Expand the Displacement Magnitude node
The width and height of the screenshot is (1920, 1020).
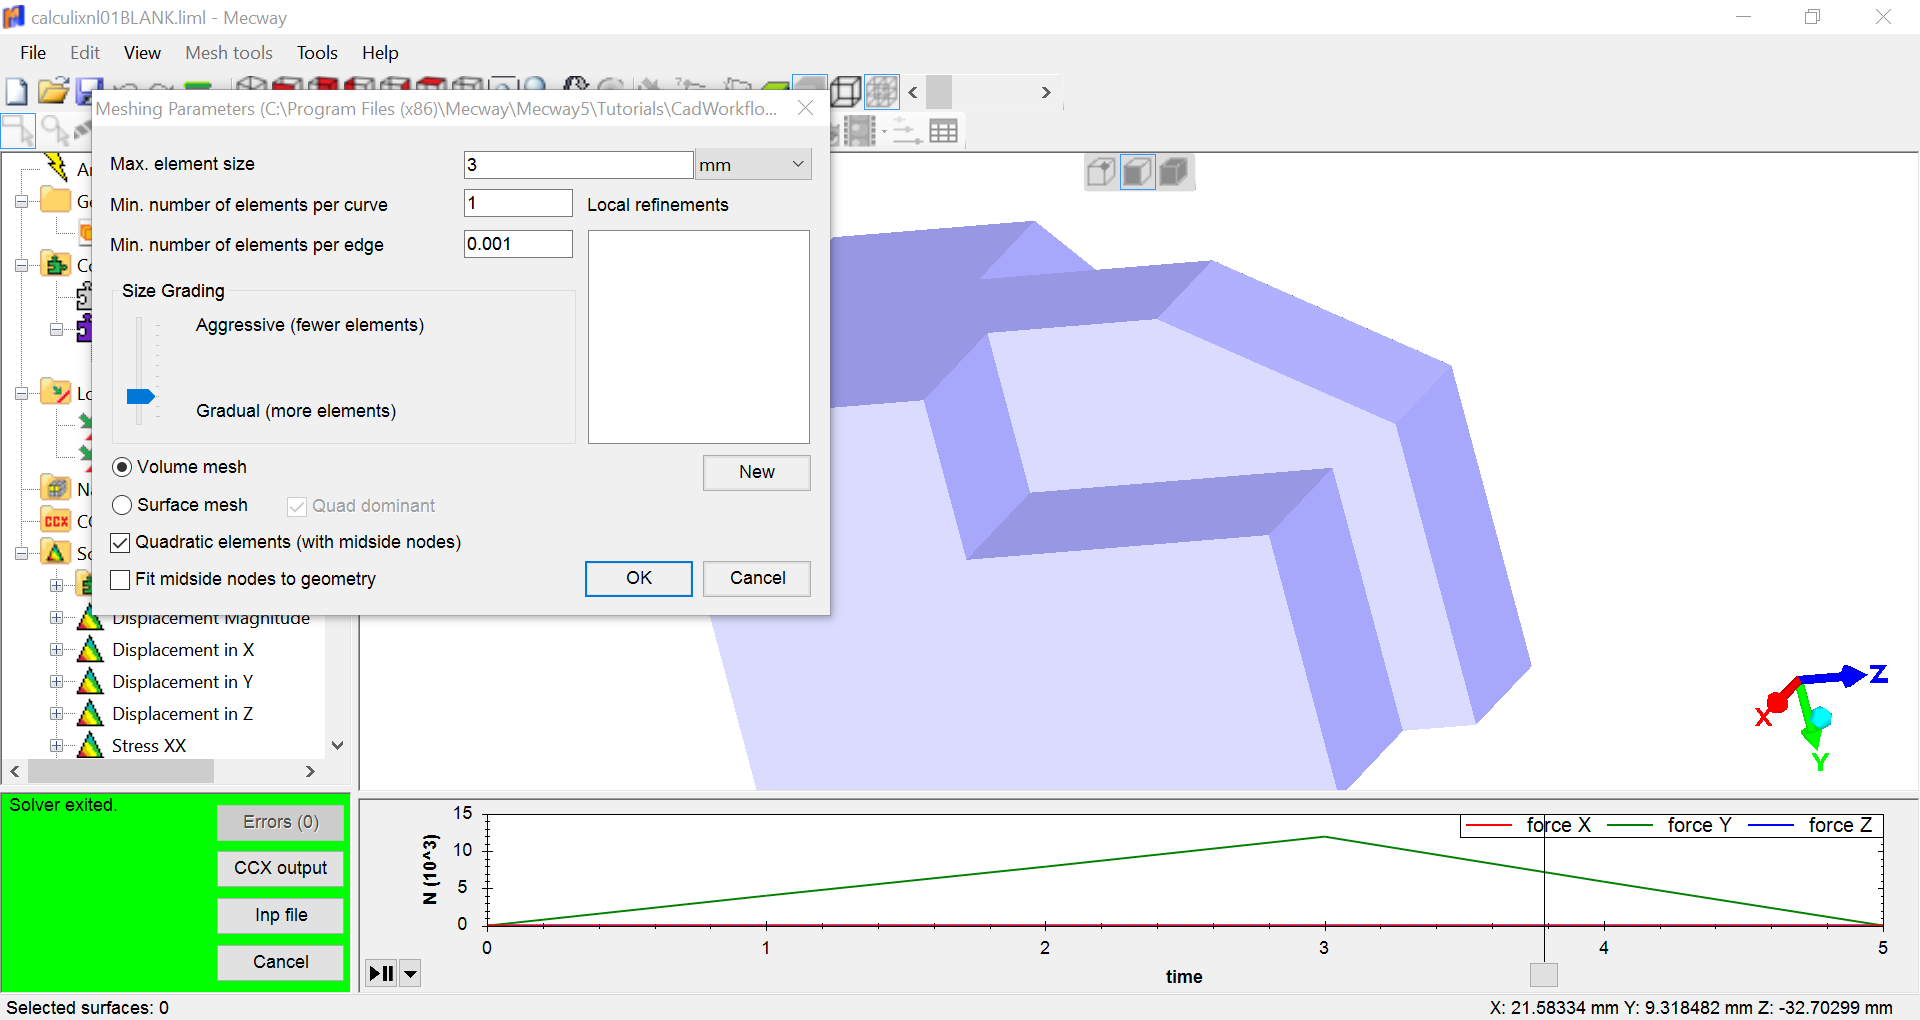57,618
